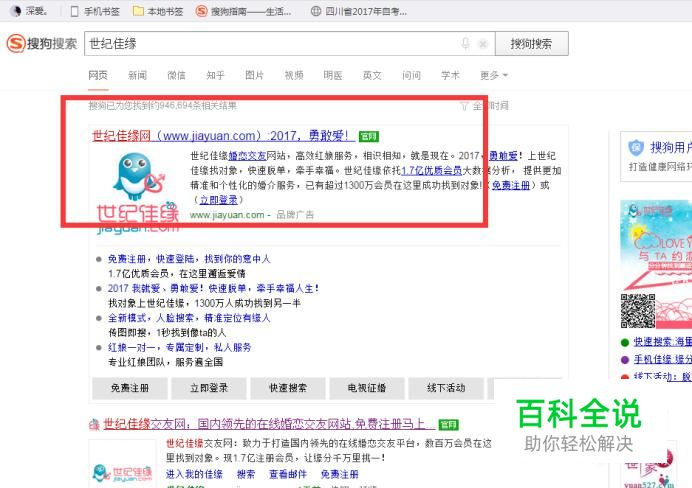692x488 pixels.
Task: Click the 免费注册 link in the description
Action: click(511, 185)
